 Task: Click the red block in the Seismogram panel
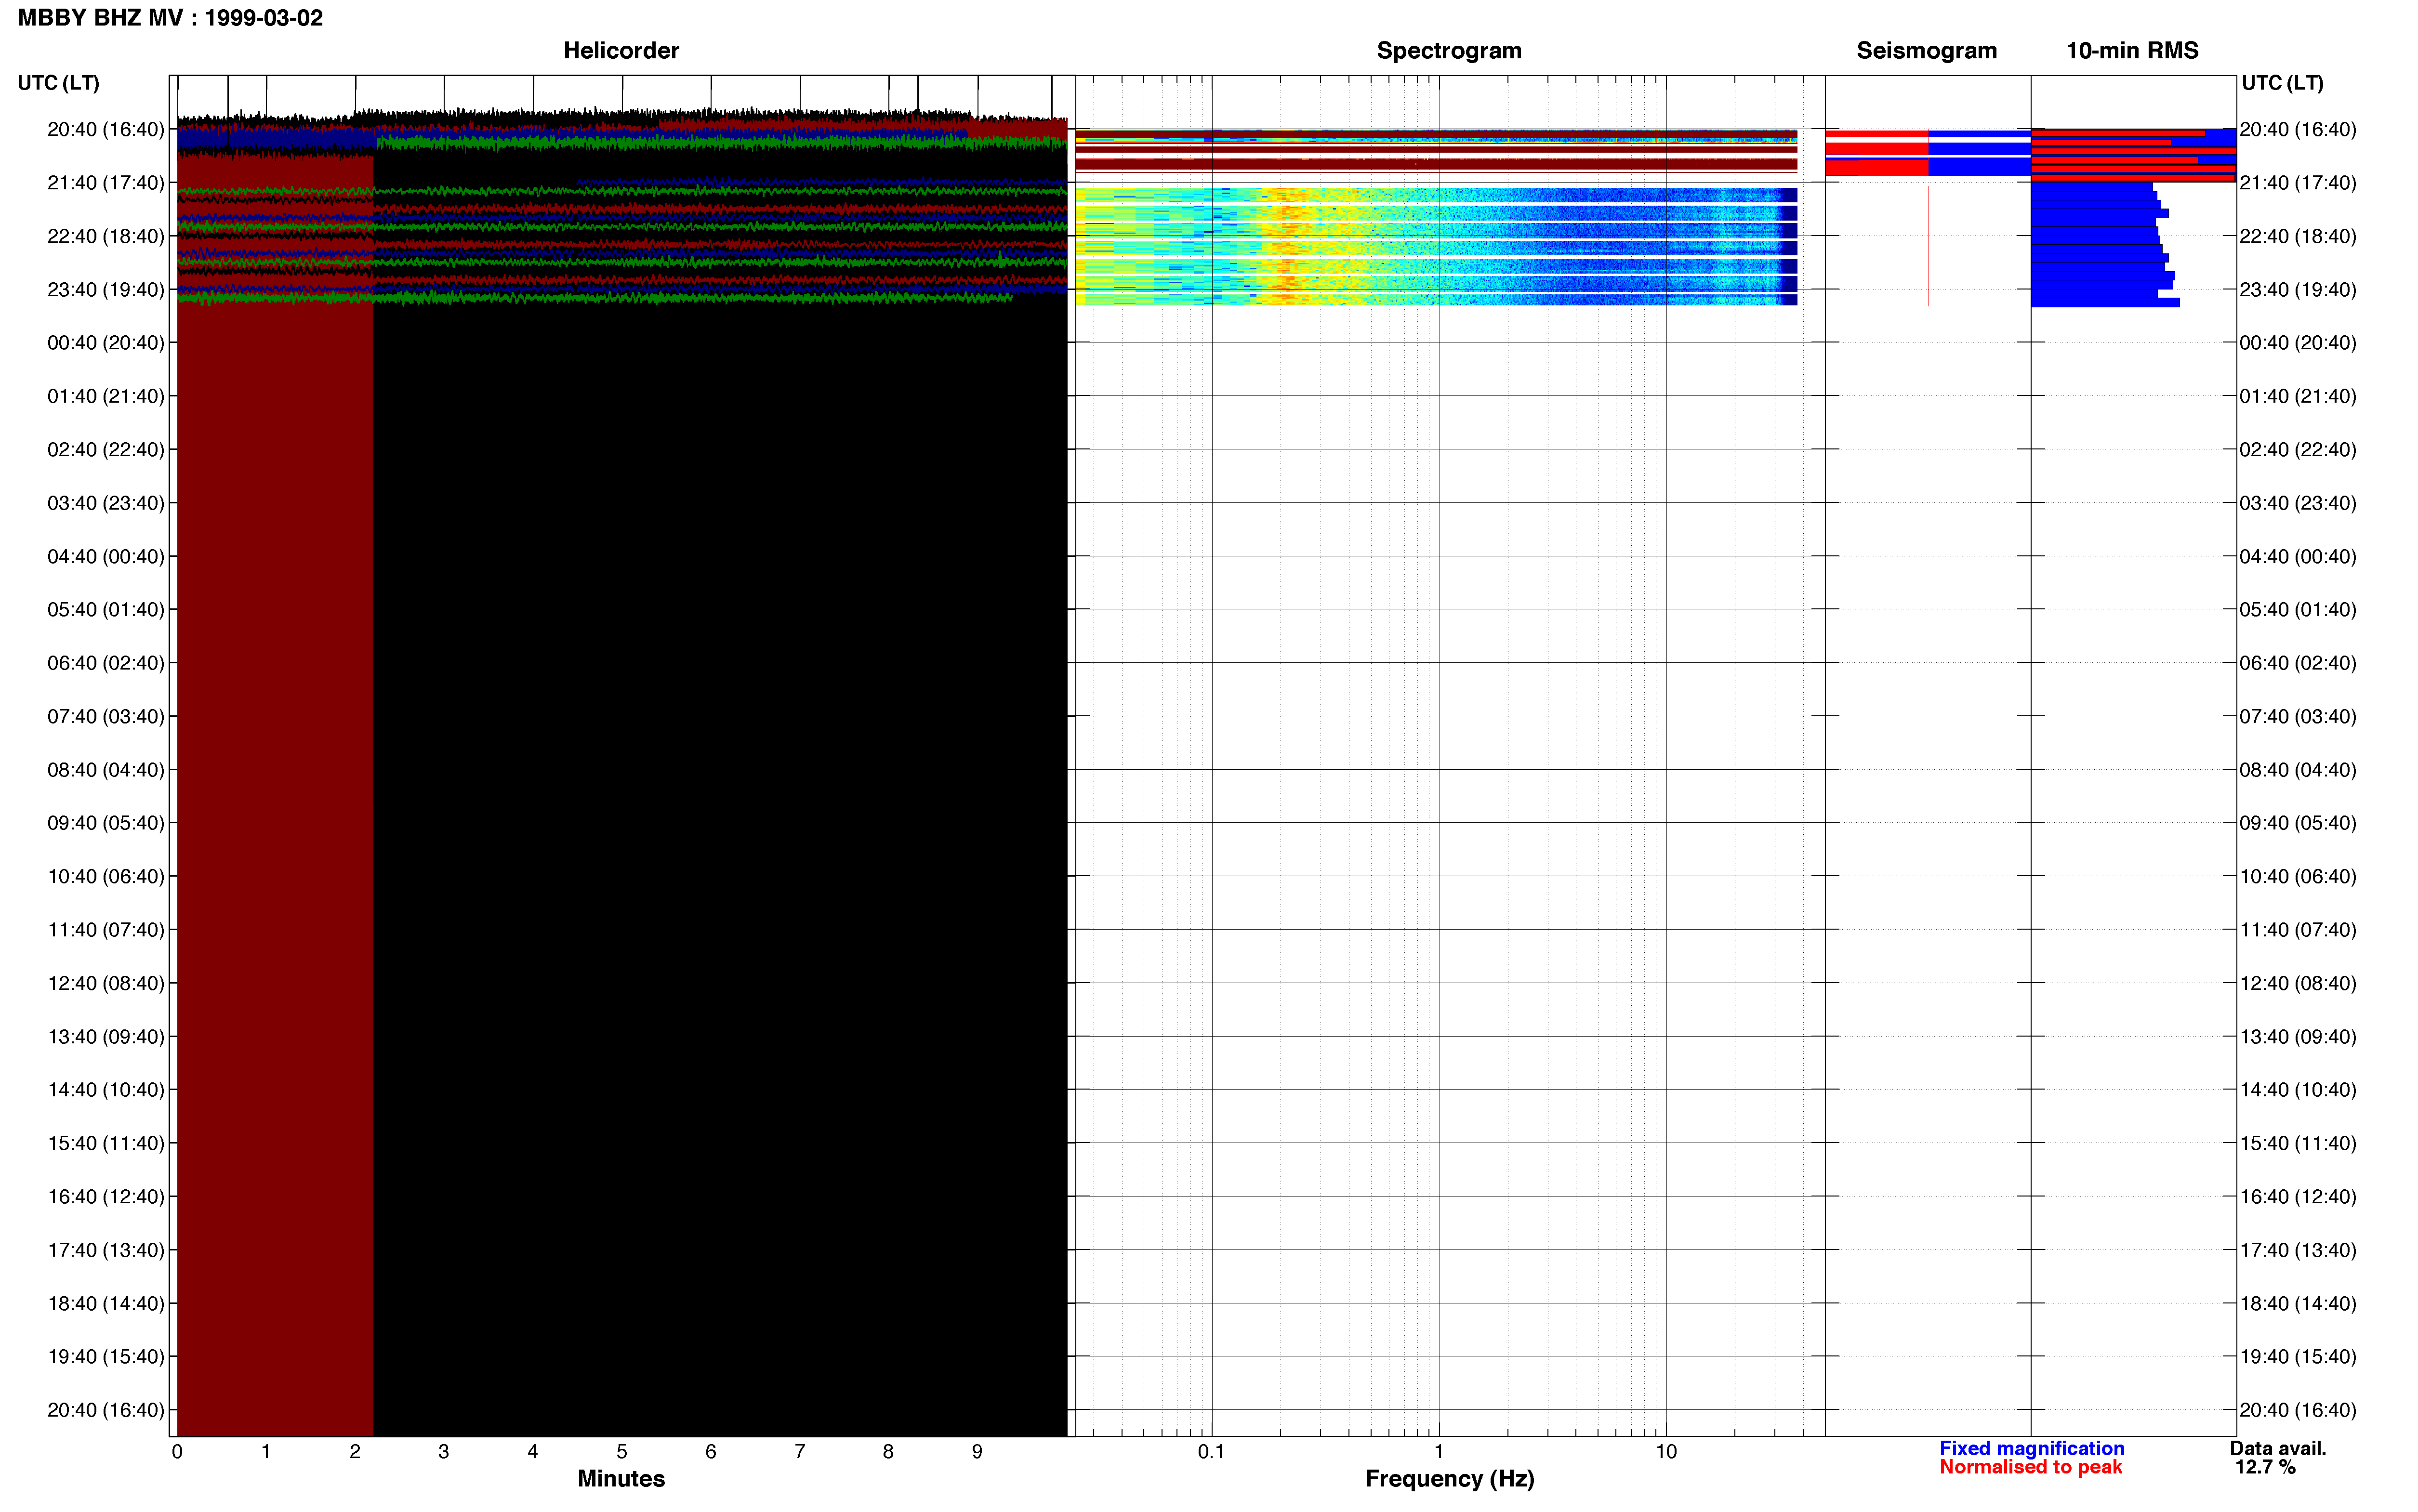[x=1876, y=168]
